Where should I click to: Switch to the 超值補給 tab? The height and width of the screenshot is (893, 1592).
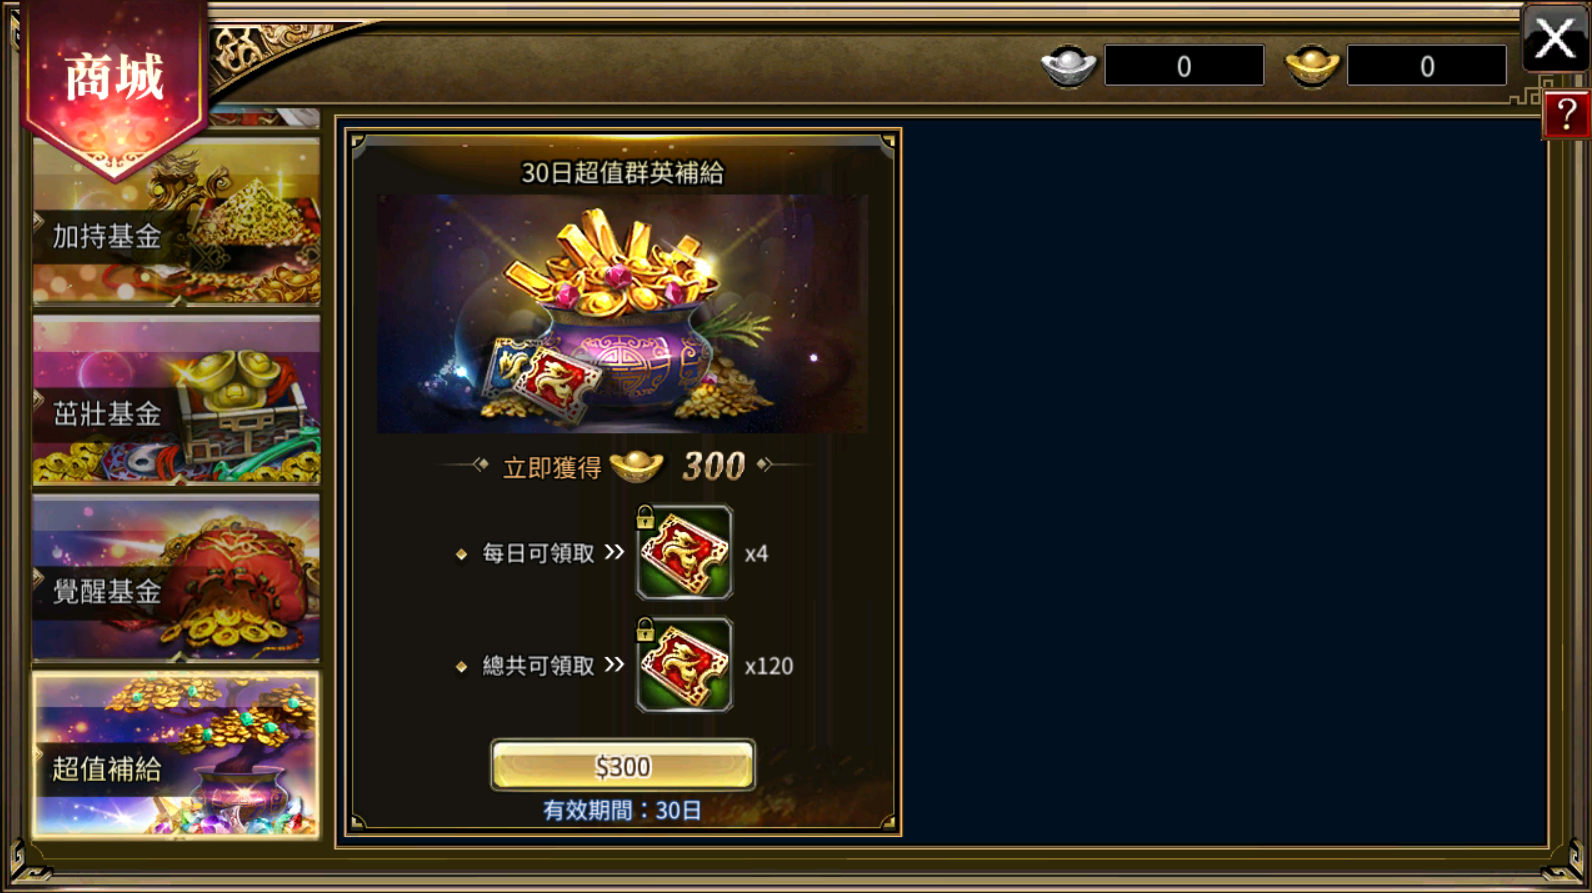point(176,755)
